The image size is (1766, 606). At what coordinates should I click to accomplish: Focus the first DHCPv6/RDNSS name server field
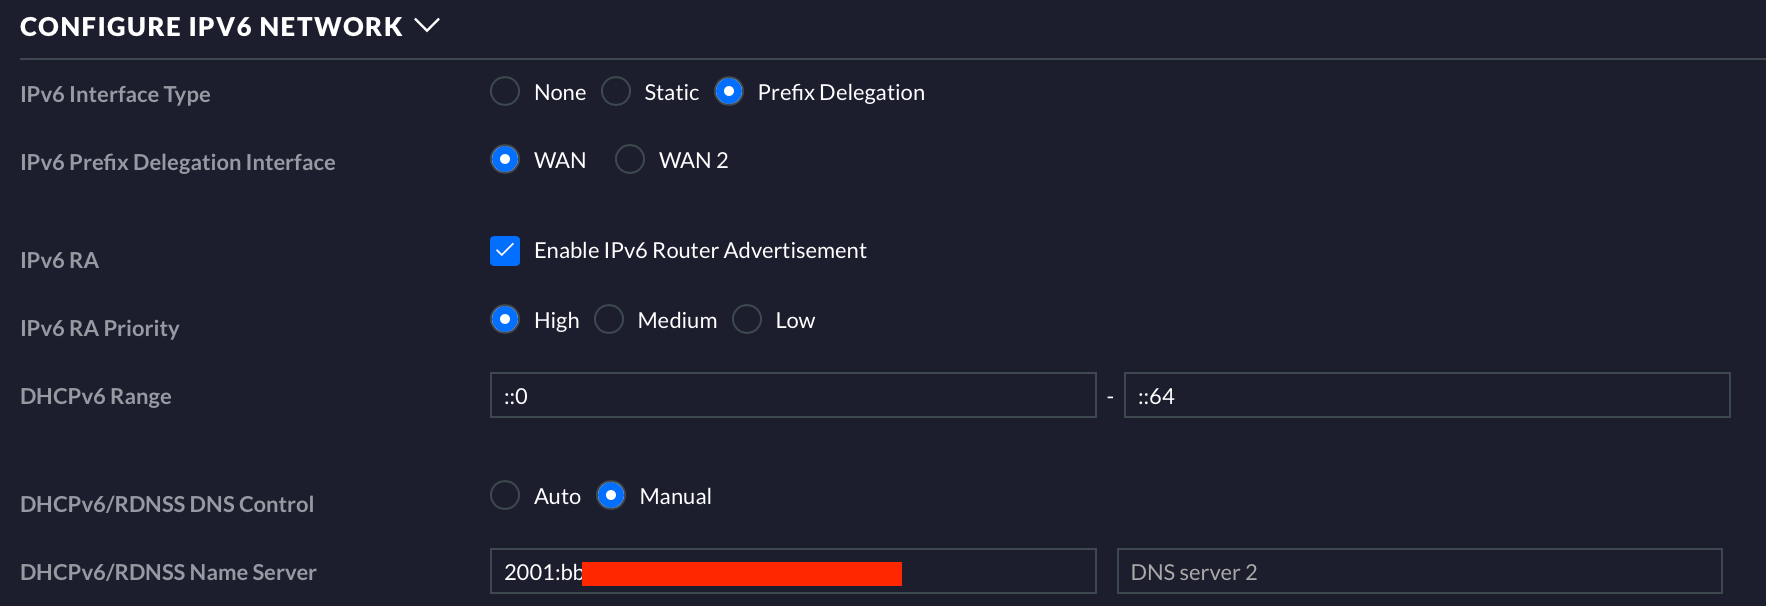(x=792, y=572)
